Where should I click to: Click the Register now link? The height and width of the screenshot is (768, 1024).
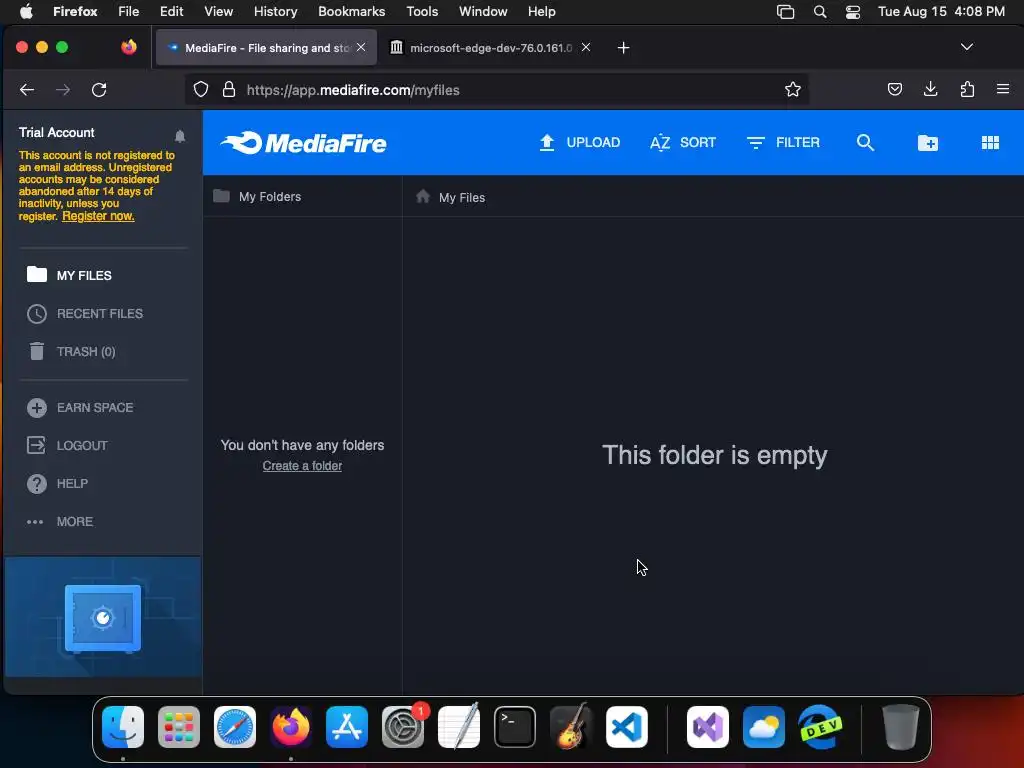[x=98, y=216]
